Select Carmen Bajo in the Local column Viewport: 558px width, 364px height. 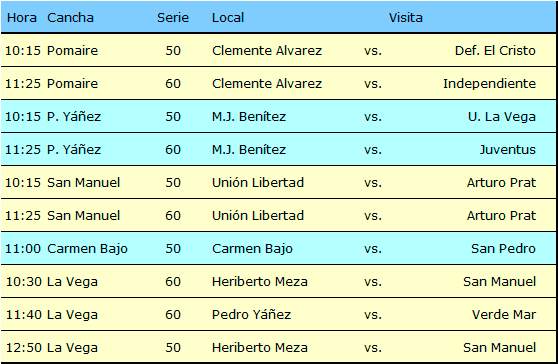point(252,249)
